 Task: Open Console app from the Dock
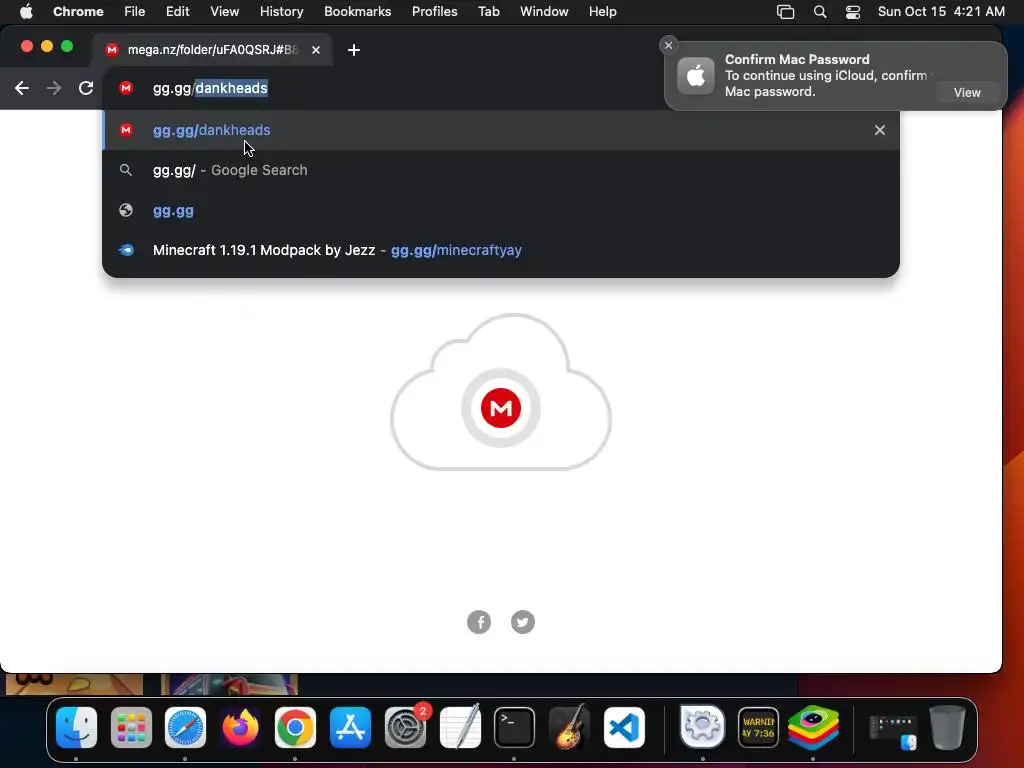tap(758, 728)
